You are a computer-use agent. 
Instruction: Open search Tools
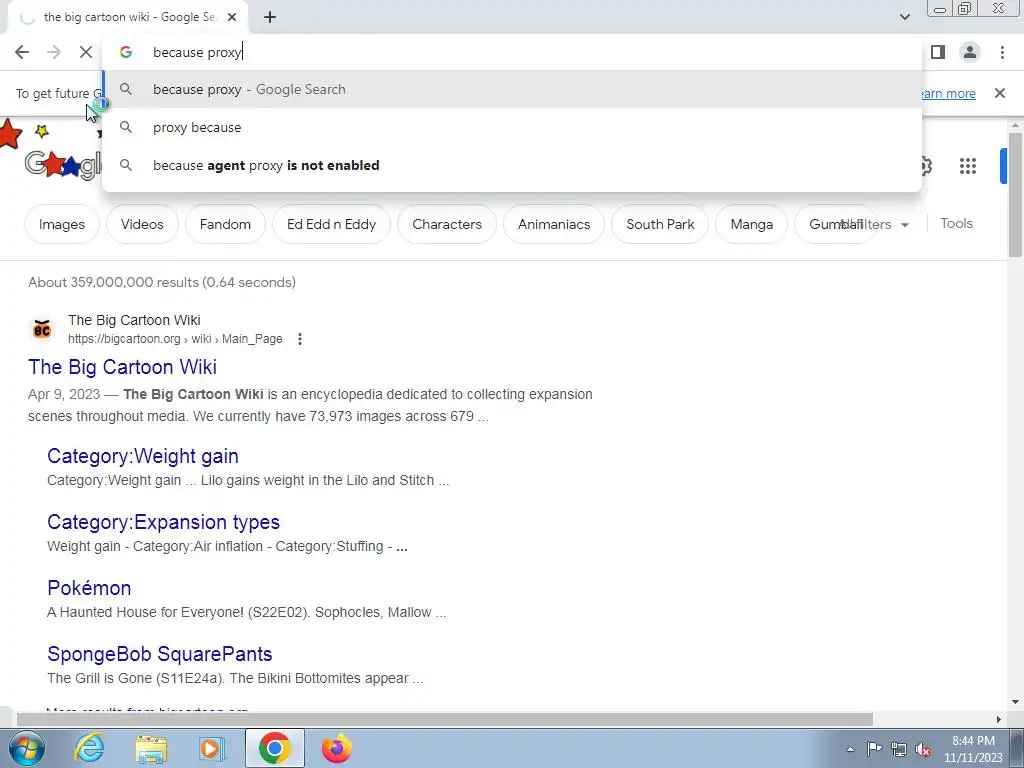956,223
